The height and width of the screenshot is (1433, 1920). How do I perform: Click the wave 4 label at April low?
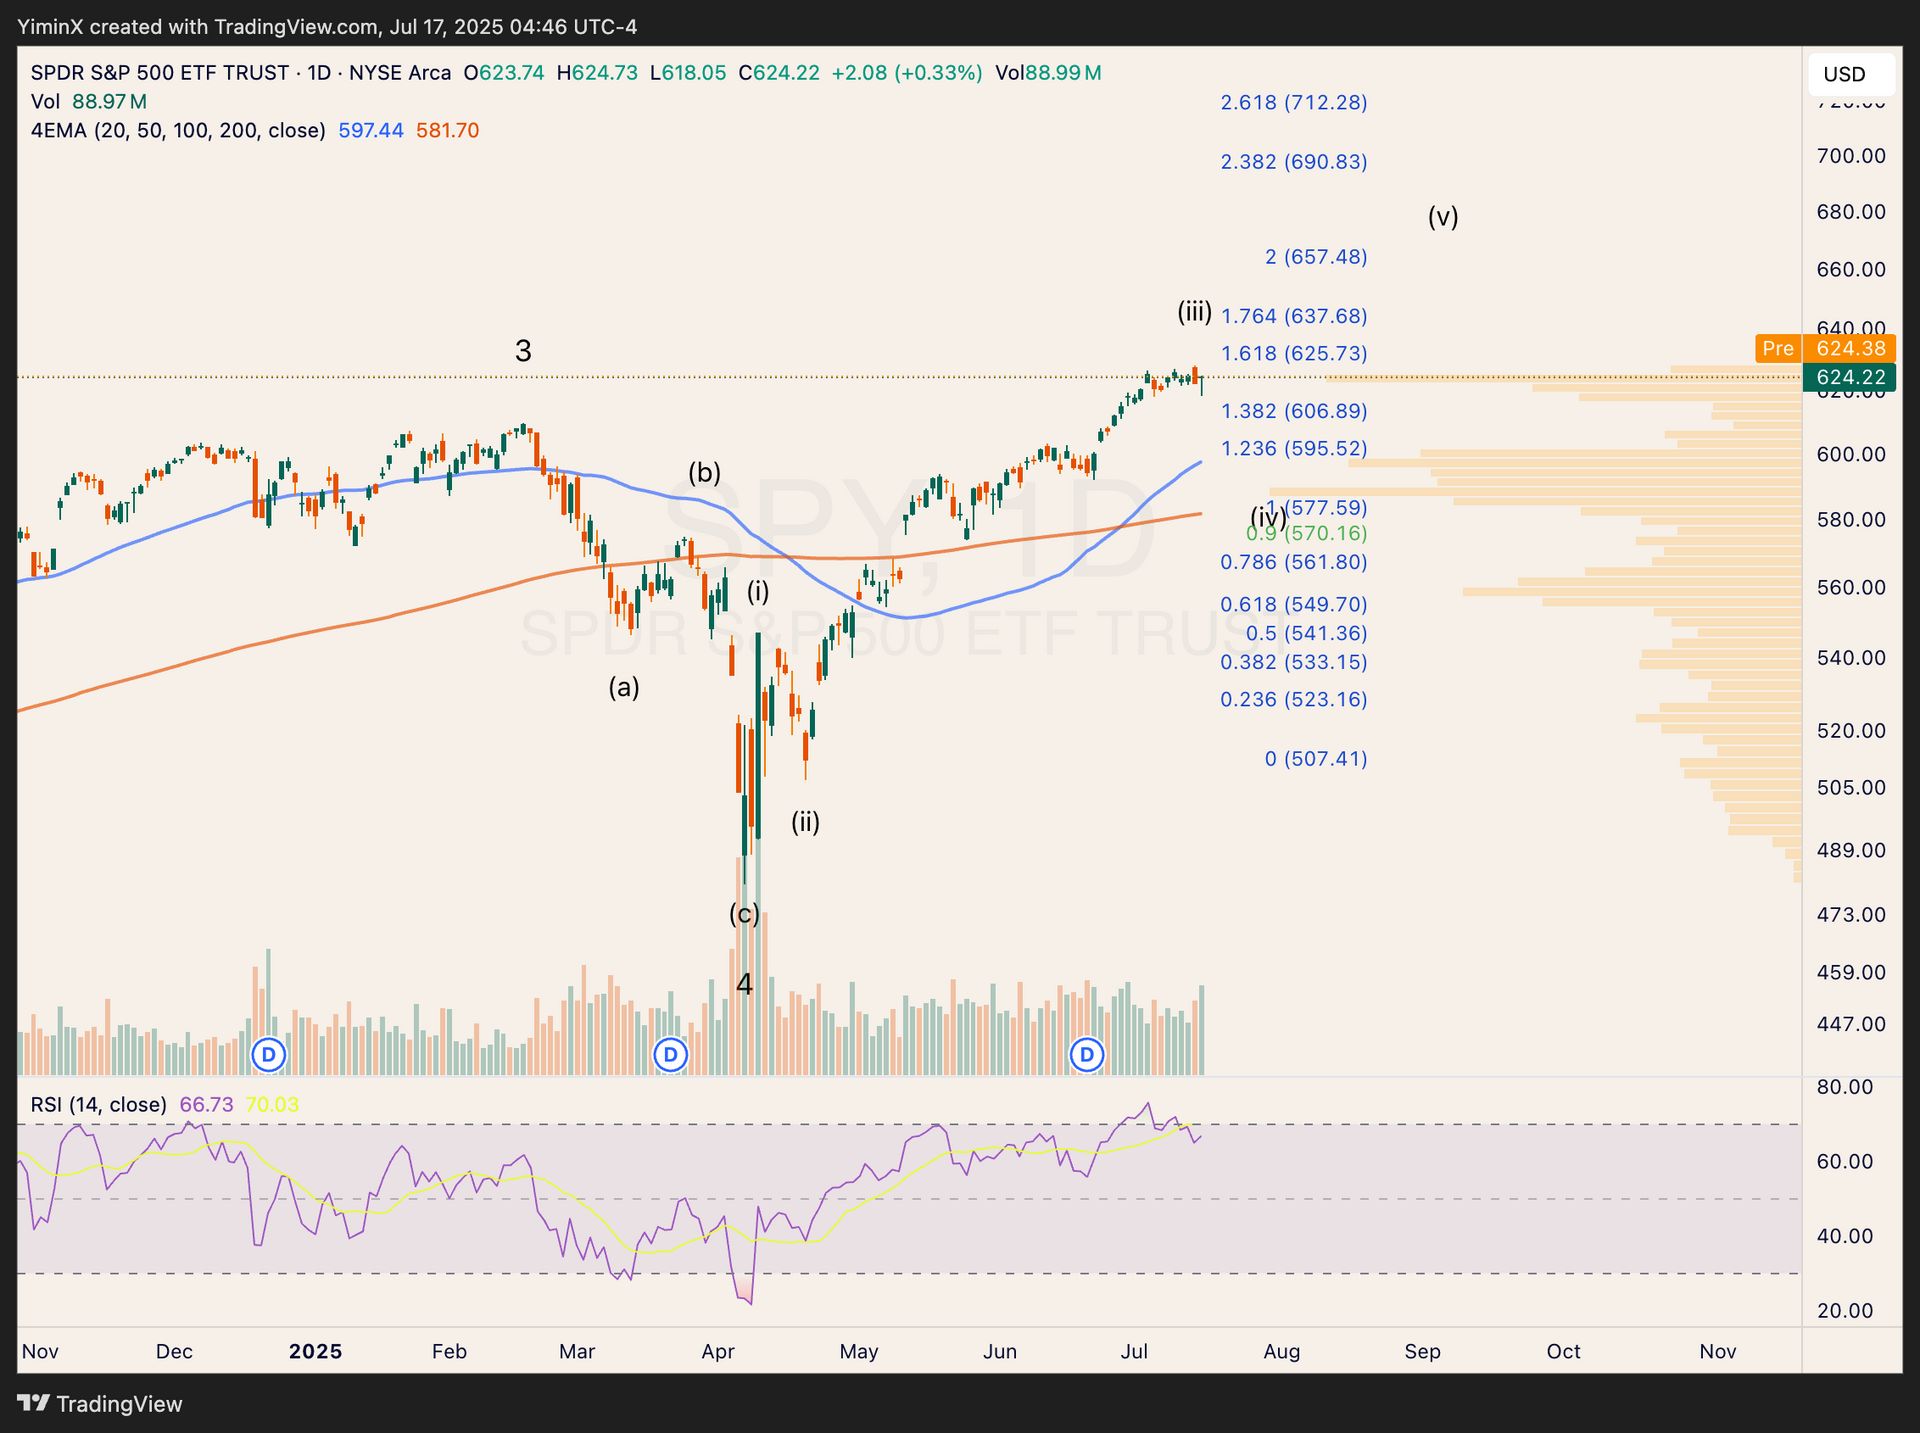744,985
